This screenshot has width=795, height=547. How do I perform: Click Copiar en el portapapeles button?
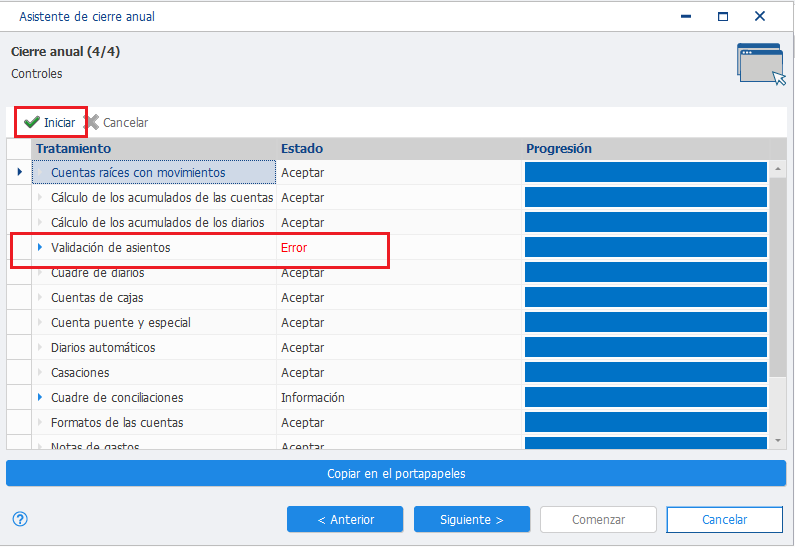[x=396, y=473]
